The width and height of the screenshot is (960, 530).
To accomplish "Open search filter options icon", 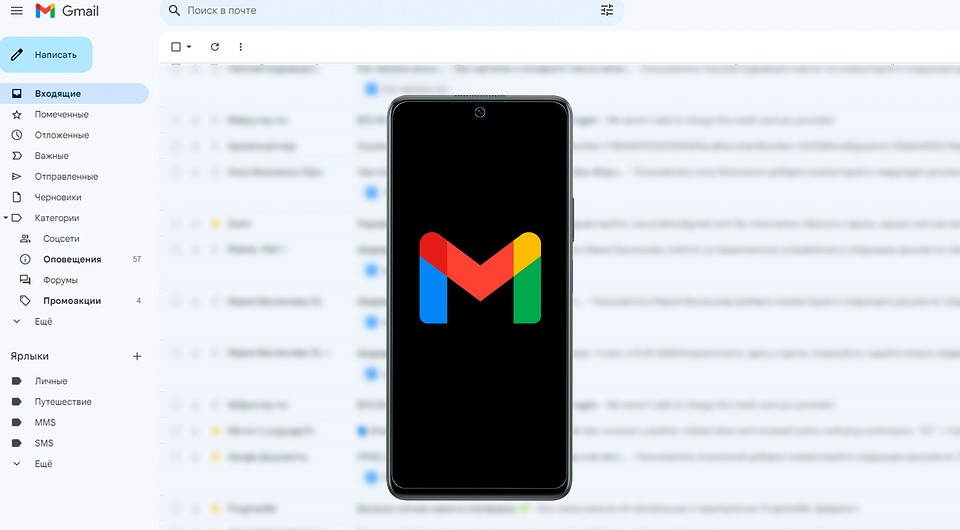I will coord(607,10).
